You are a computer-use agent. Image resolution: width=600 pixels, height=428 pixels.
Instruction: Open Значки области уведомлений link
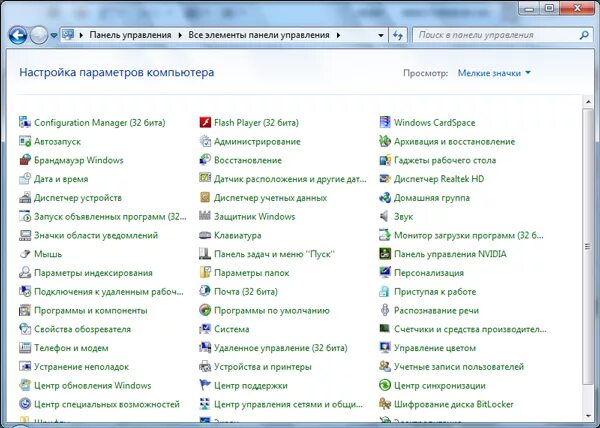(x=96, y=235)
